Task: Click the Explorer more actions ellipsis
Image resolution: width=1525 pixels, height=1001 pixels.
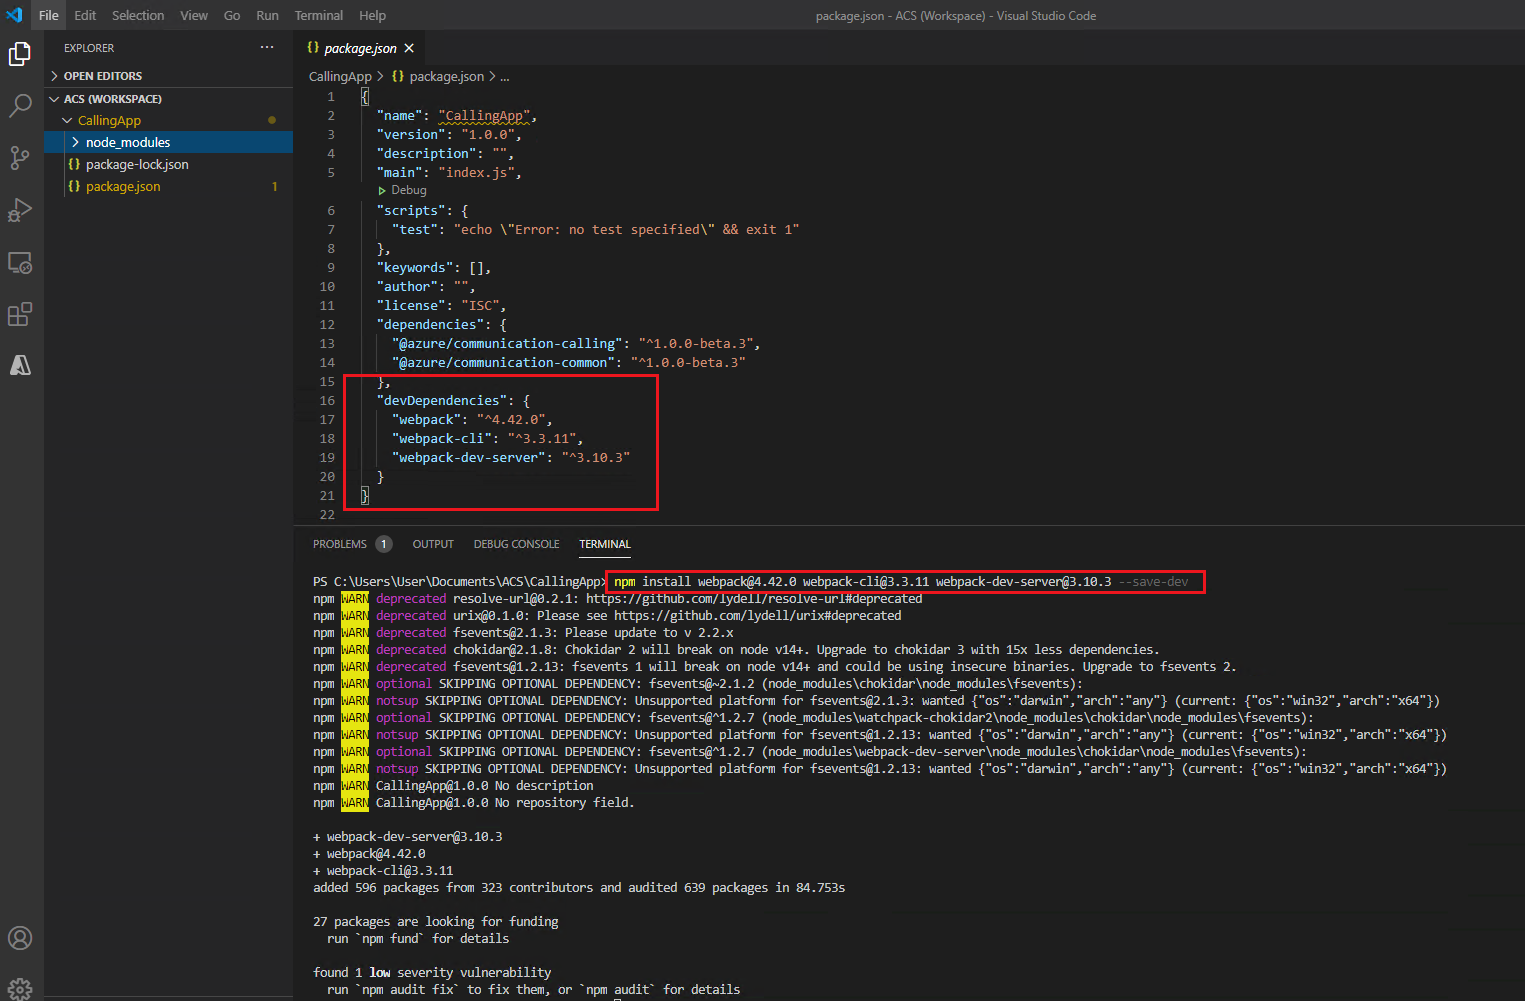Action: tap(267, 47)
